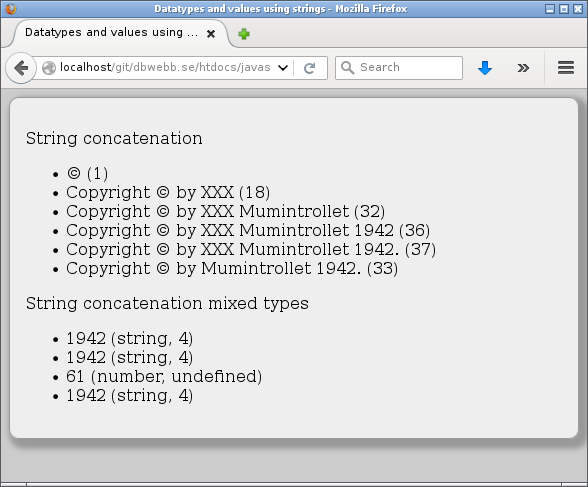The height and width of the screenshot is (487, 588).
Task: Close the Datatypes and values tab
Action: (x=211, y=34)
